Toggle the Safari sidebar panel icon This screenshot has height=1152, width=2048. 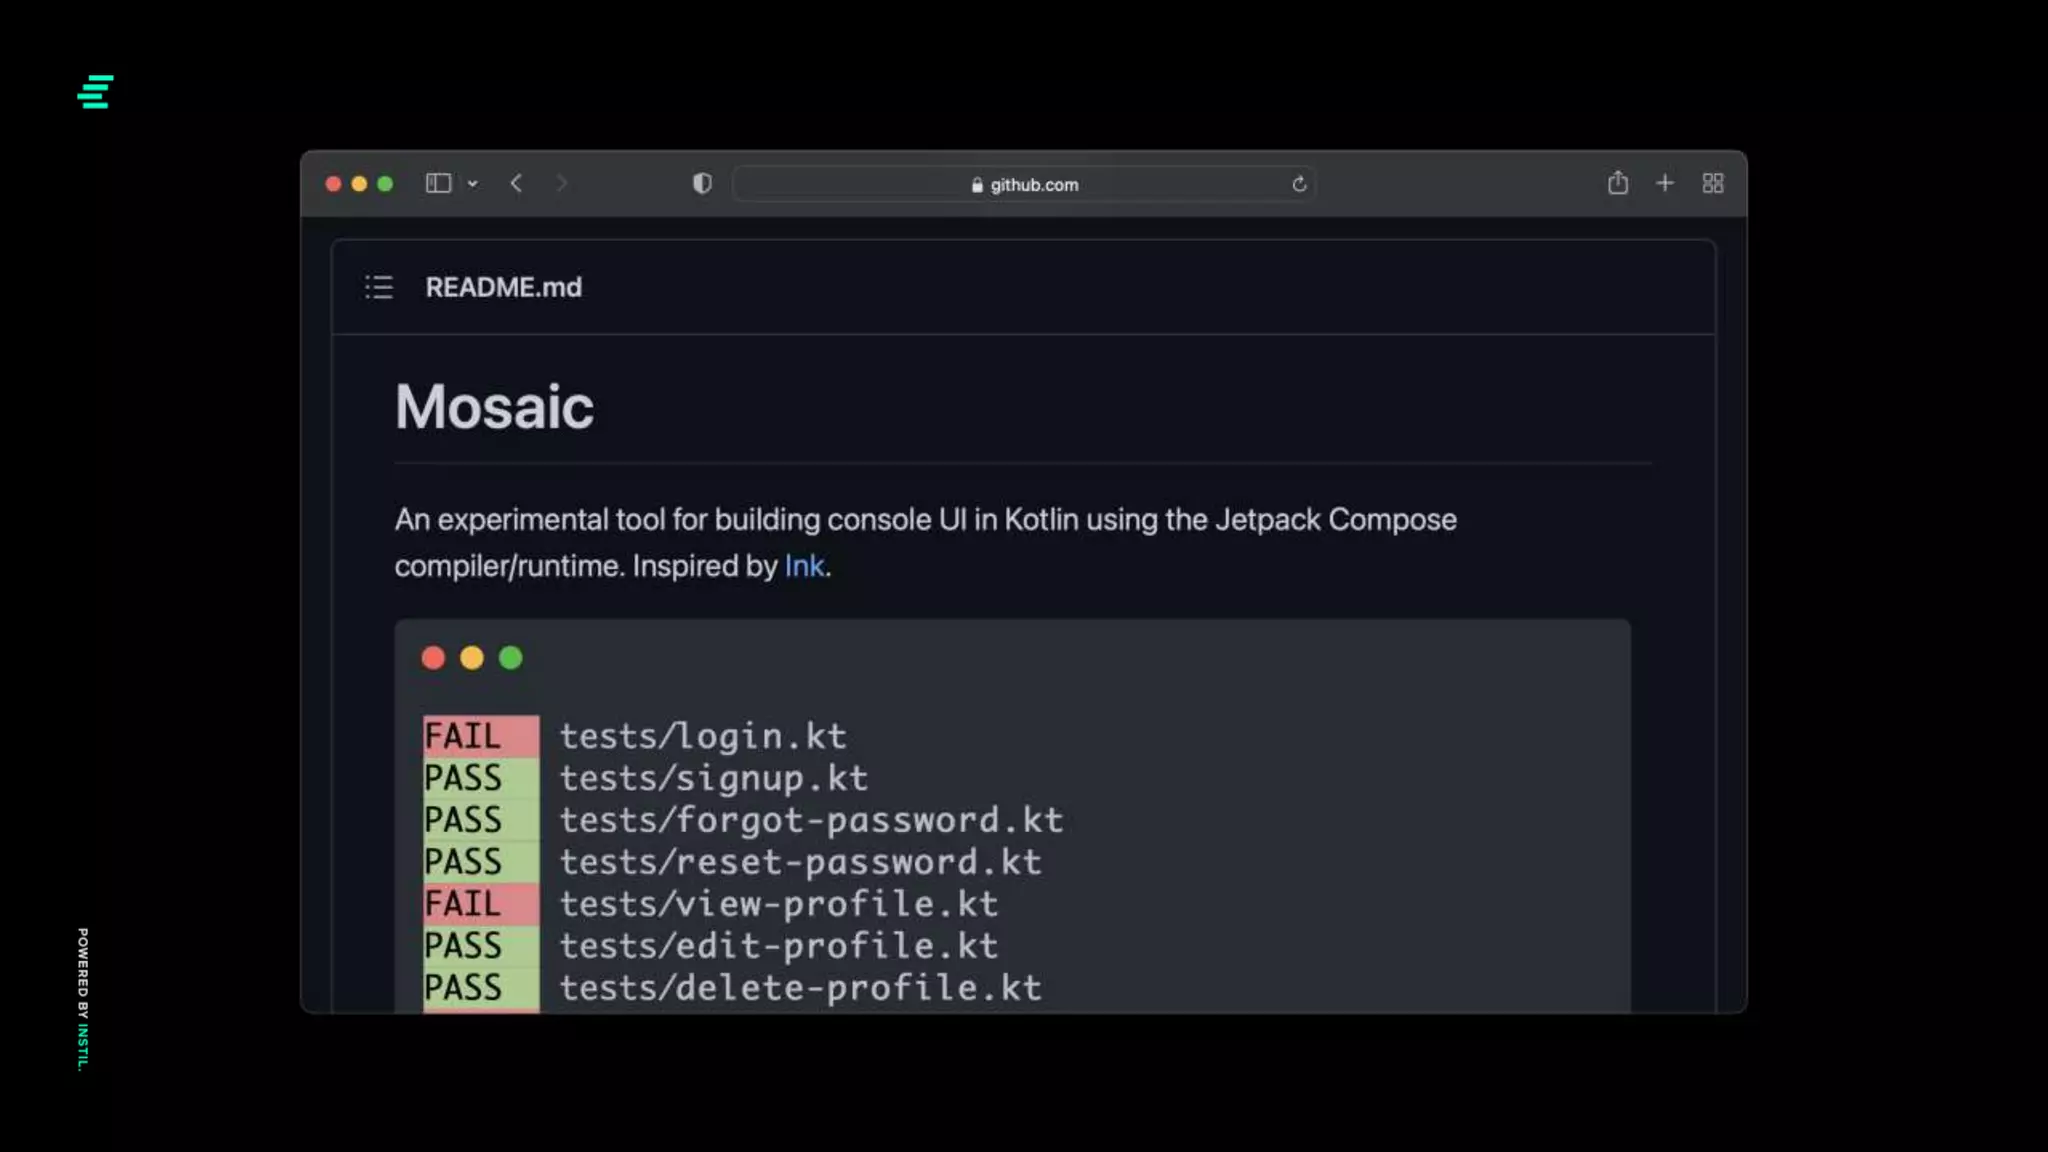click(x=438, y=183)
